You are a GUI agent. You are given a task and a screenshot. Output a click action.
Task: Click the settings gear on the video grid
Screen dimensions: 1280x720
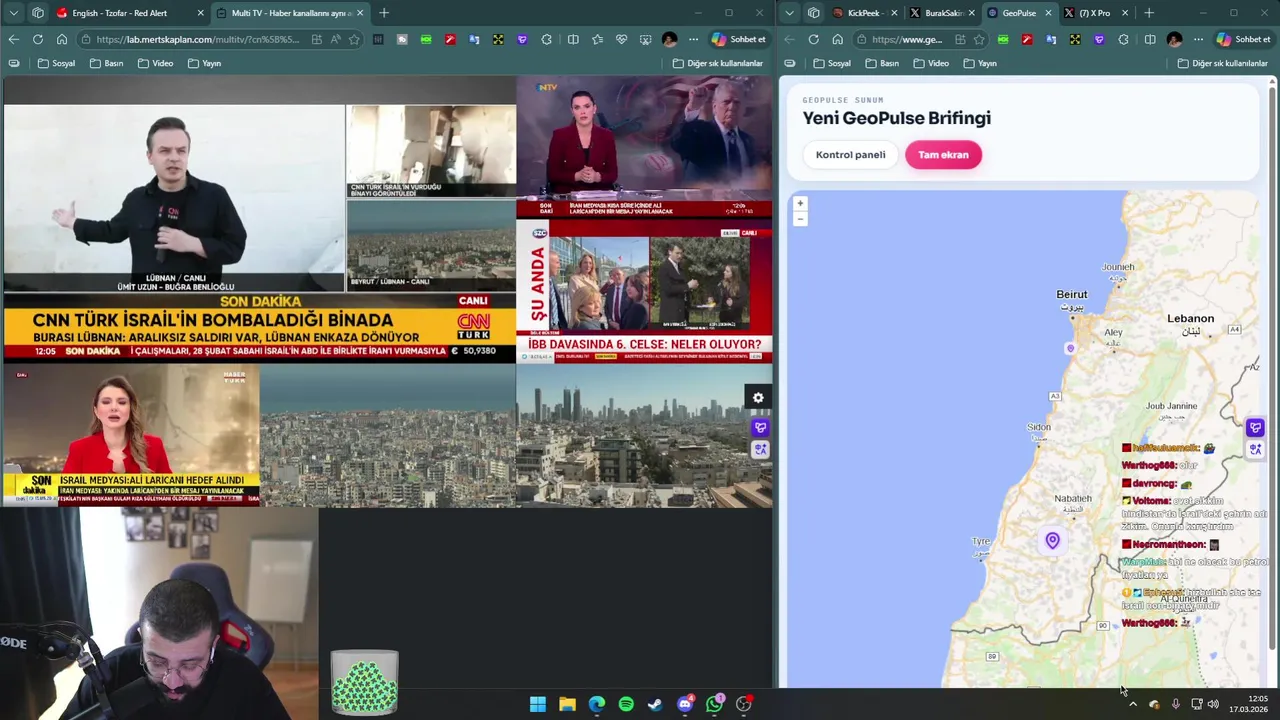click(758, 398)
